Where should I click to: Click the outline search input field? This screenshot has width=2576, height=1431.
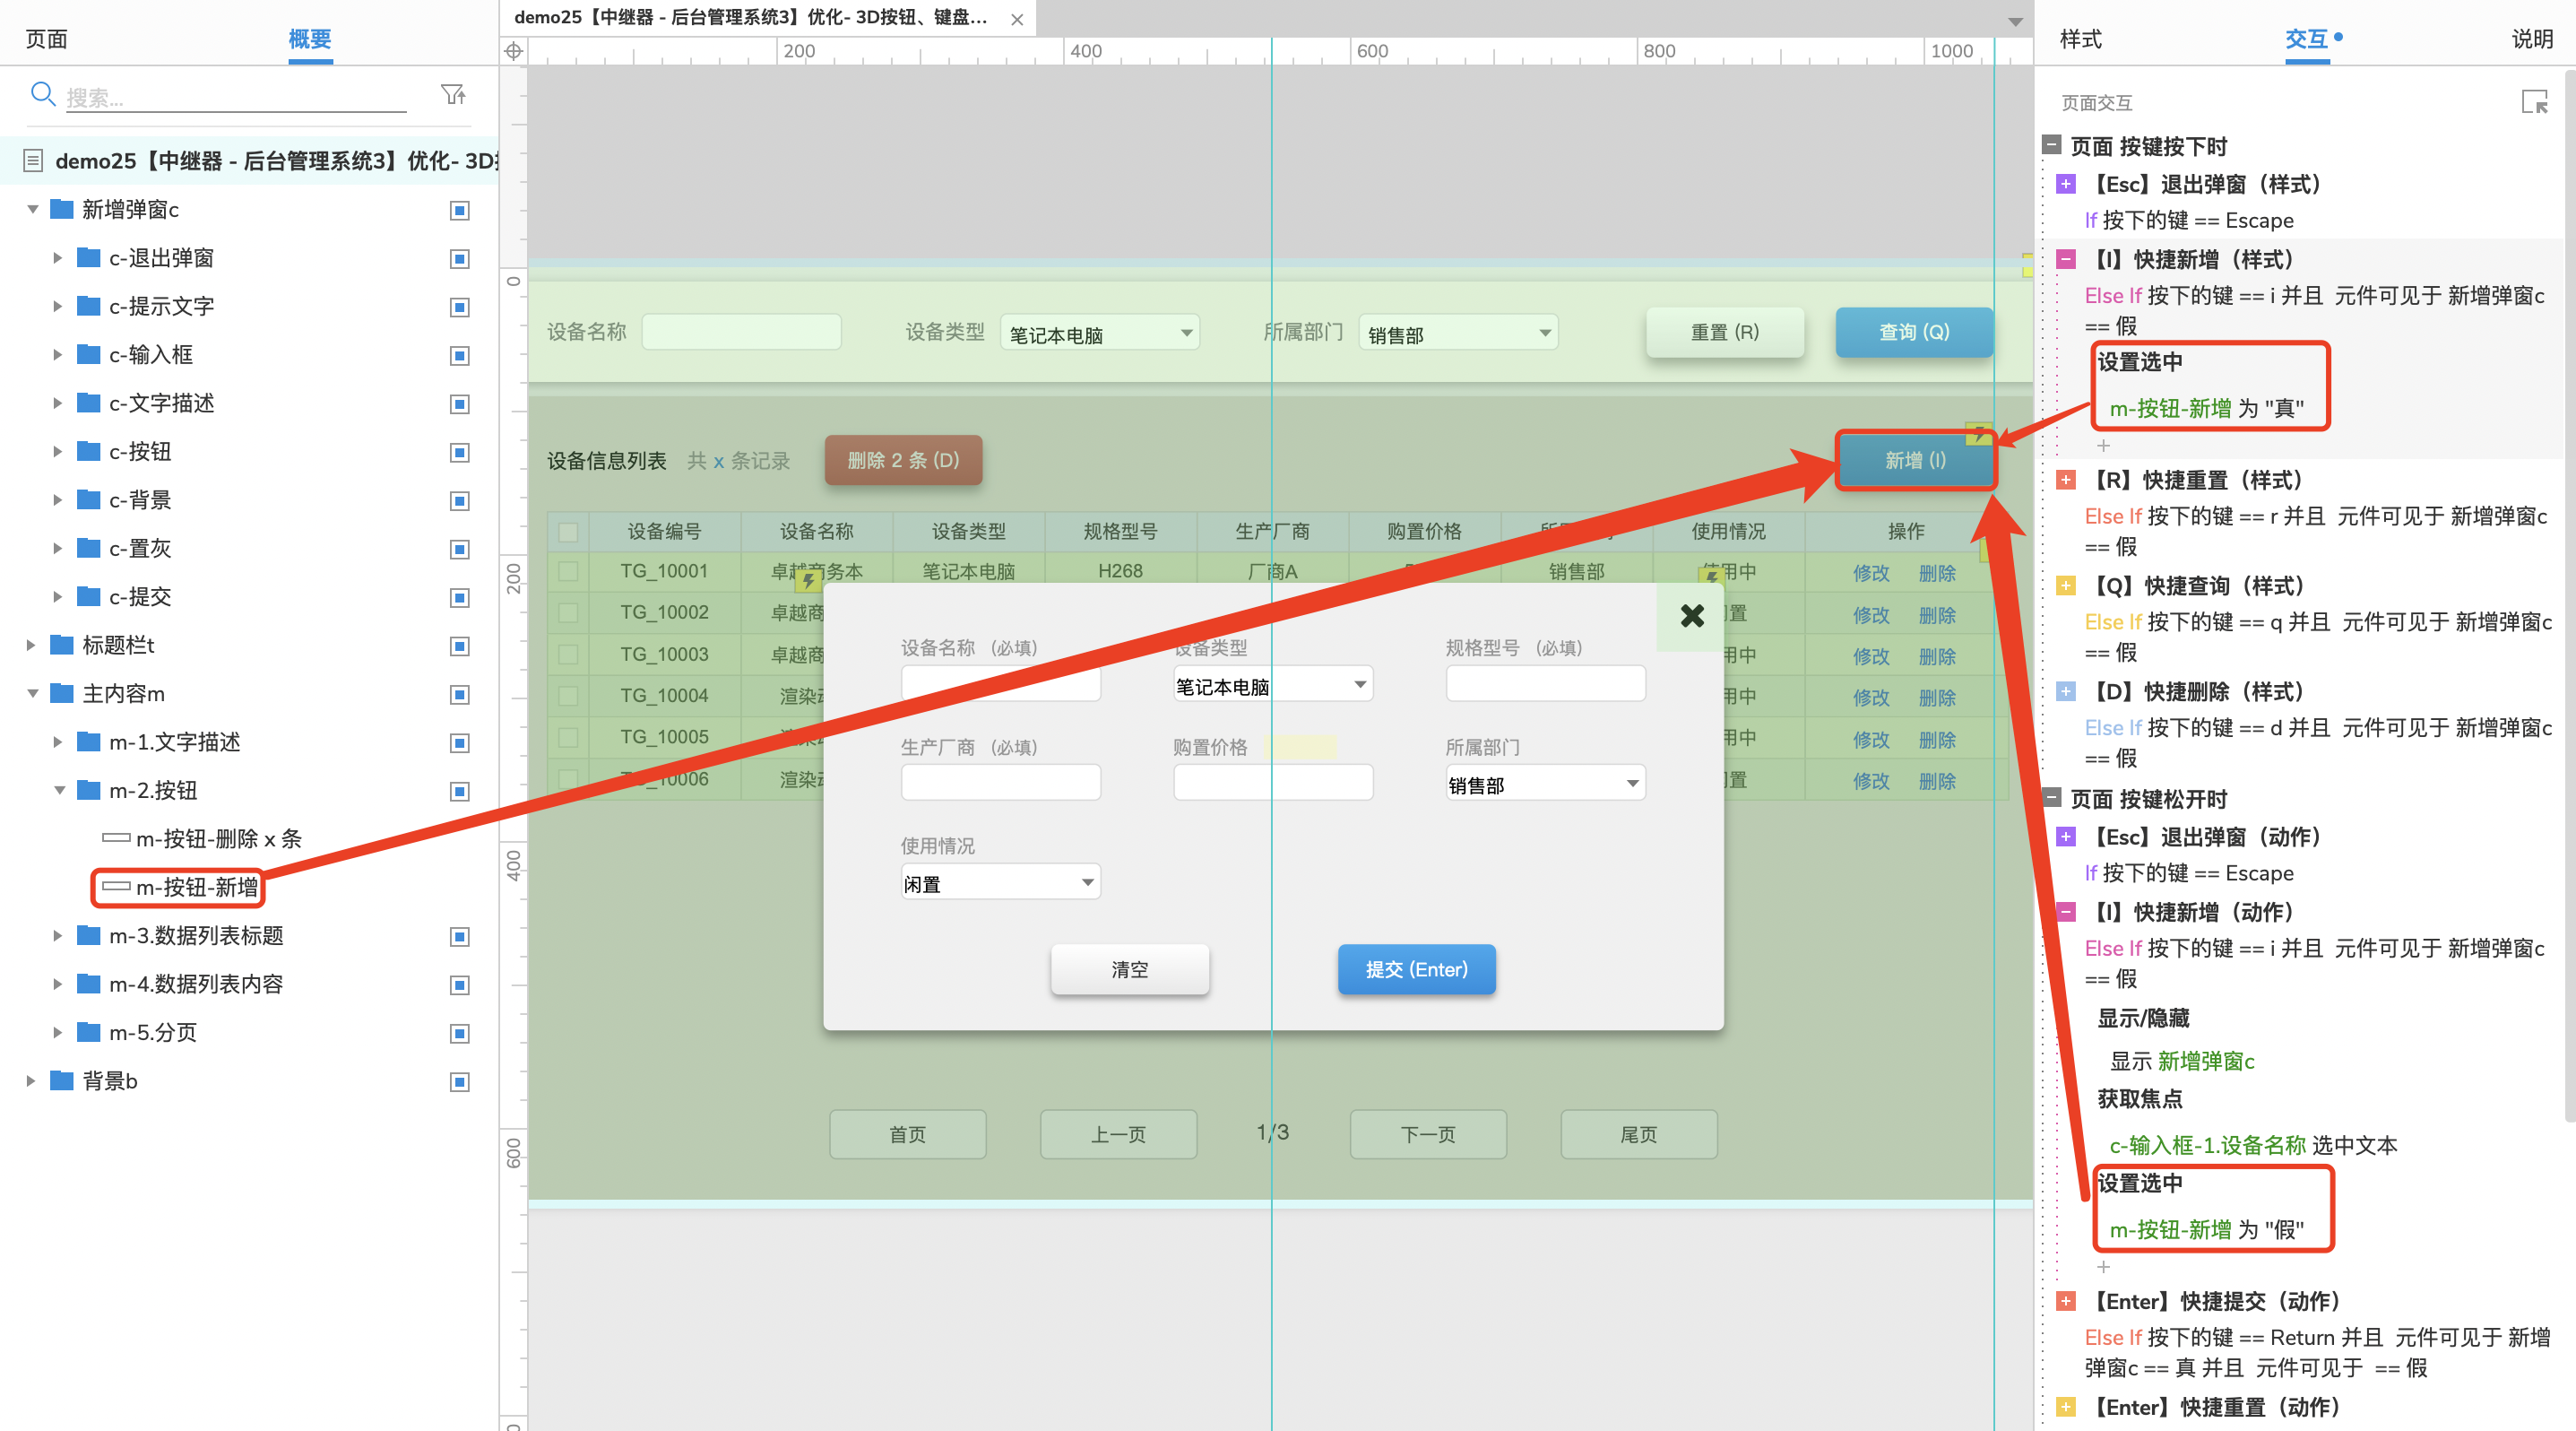pyautogui.click(x=235, y=97)
